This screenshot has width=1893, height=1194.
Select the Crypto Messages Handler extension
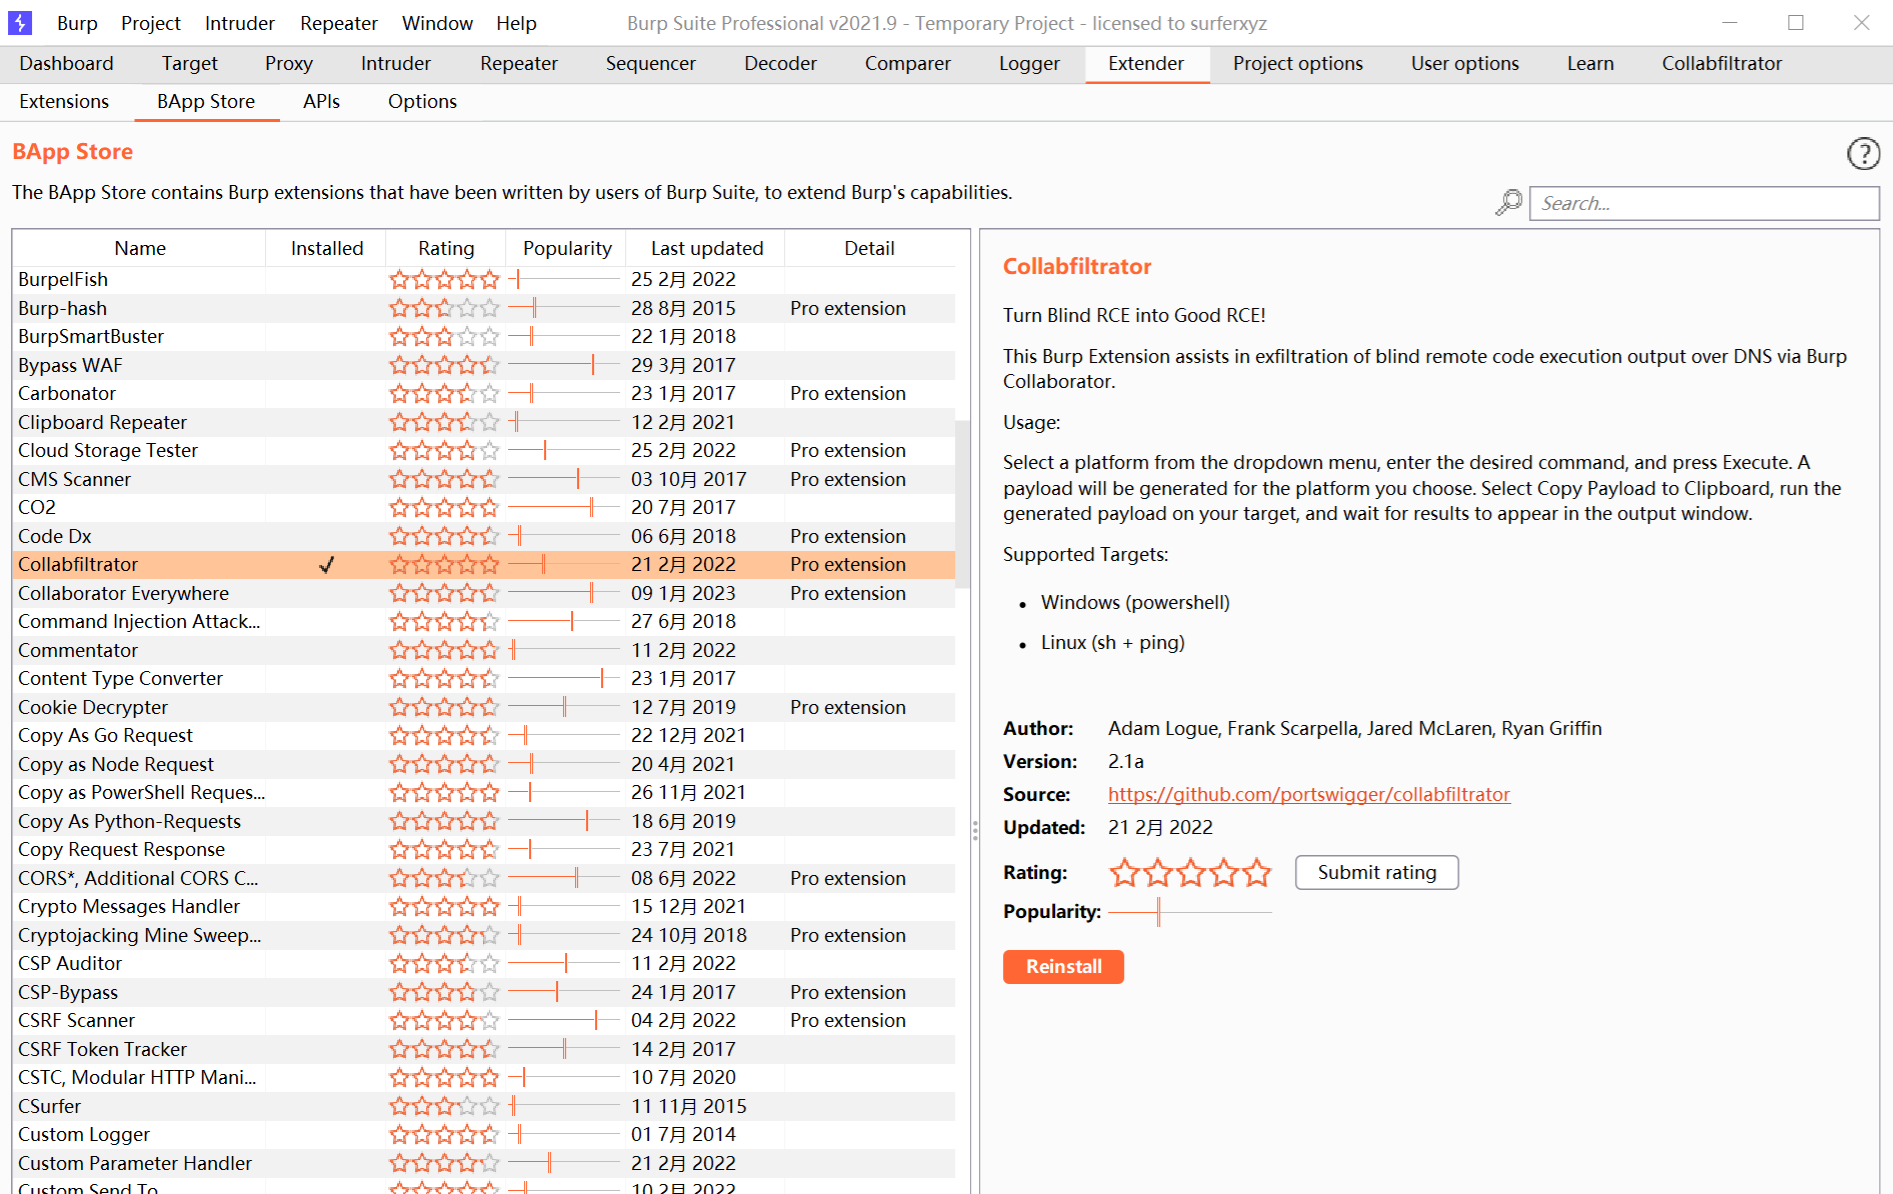[484, 907]
